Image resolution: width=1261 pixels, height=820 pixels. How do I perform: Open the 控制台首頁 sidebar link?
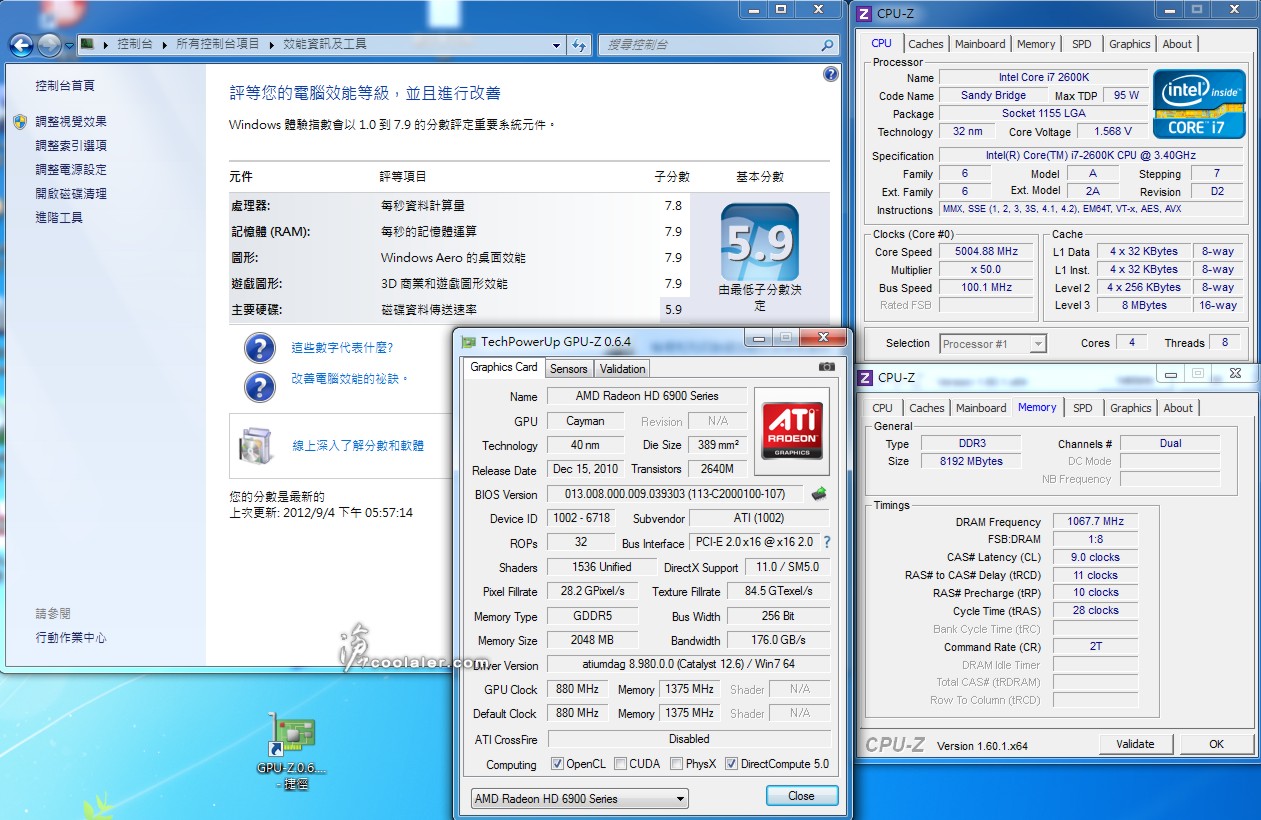(65, 86)
